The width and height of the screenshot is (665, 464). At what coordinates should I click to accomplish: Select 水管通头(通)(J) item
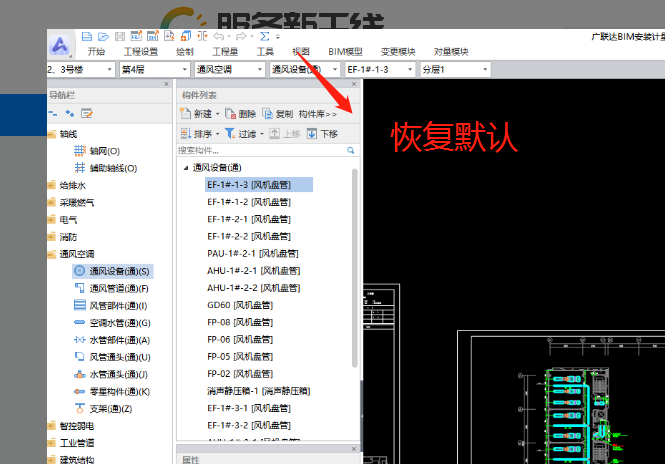pos(111,374)
